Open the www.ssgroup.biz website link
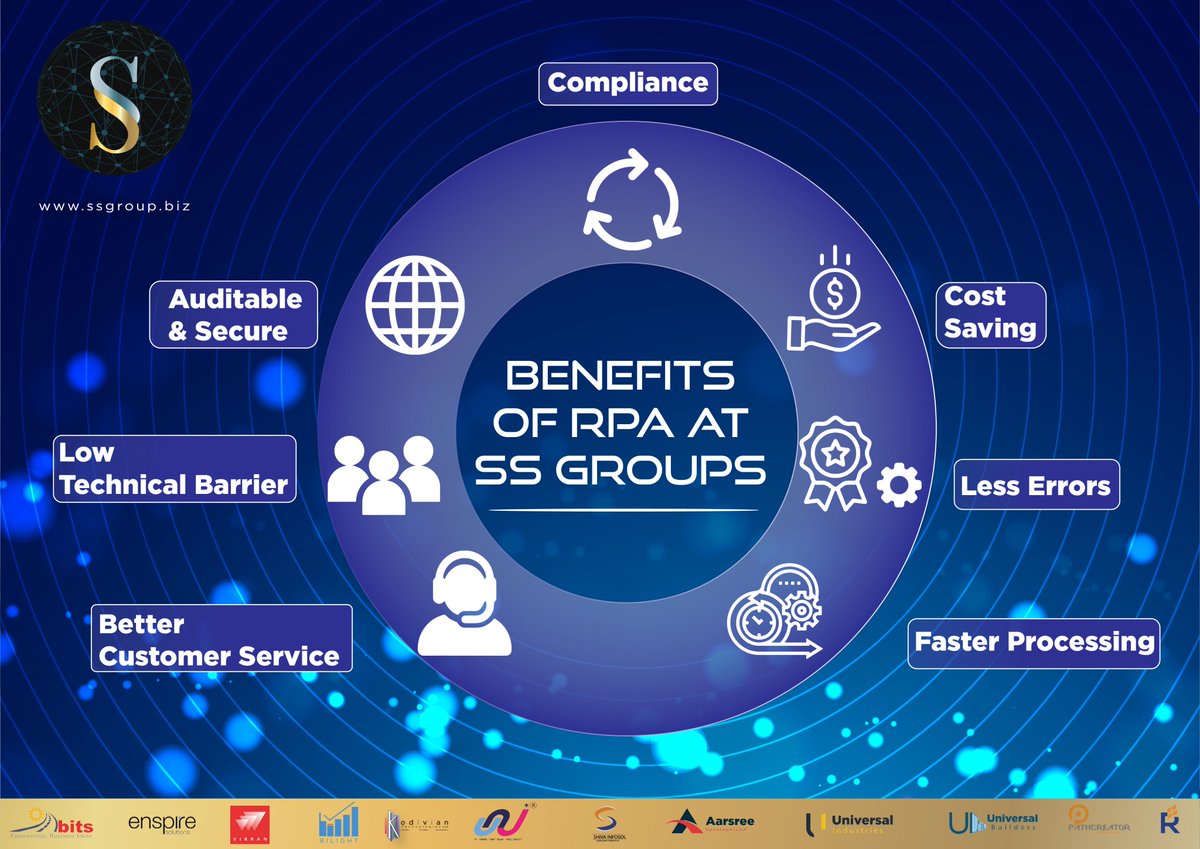This screenshot has height=849, width=1200. point(114,206)
